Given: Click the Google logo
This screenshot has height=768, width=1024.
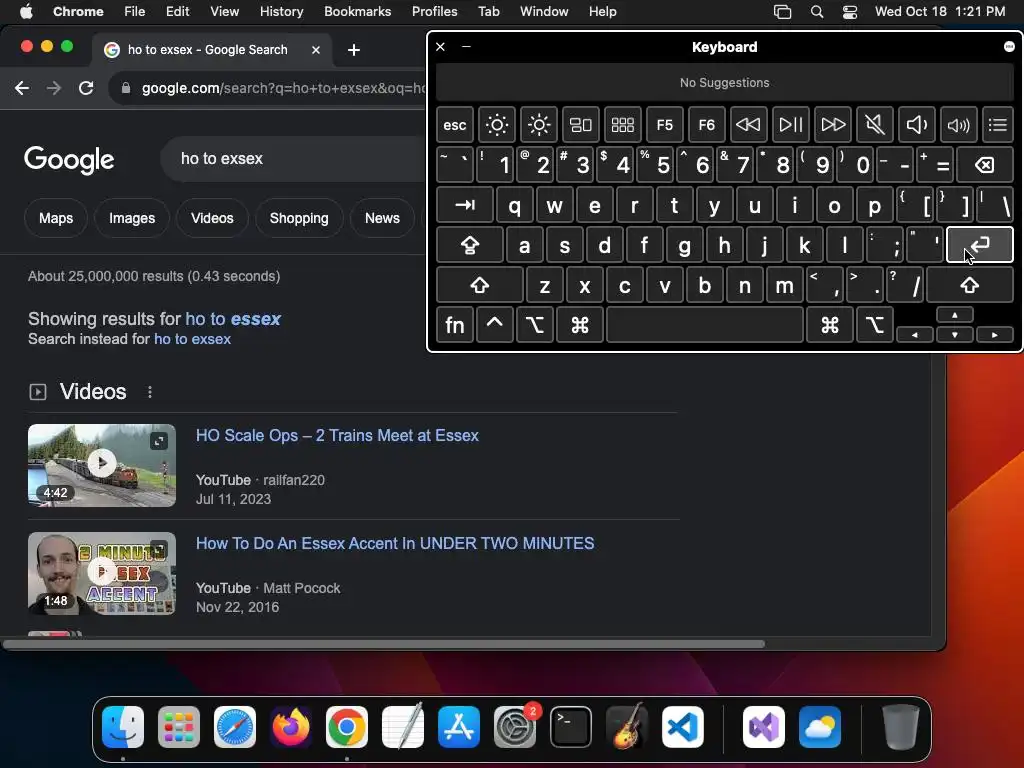Looking at the screenshot, I should tap(69, 160).
